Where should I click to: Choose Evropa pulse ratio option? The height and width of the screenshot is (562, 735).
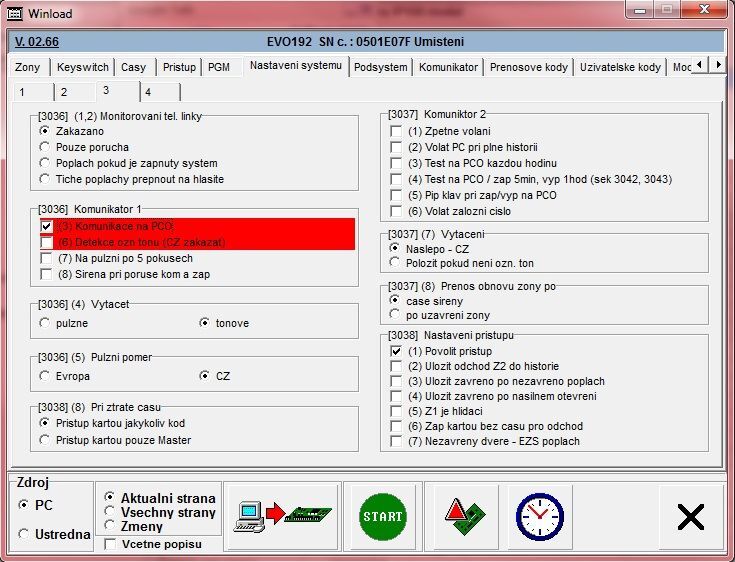[x=46, y=376]
